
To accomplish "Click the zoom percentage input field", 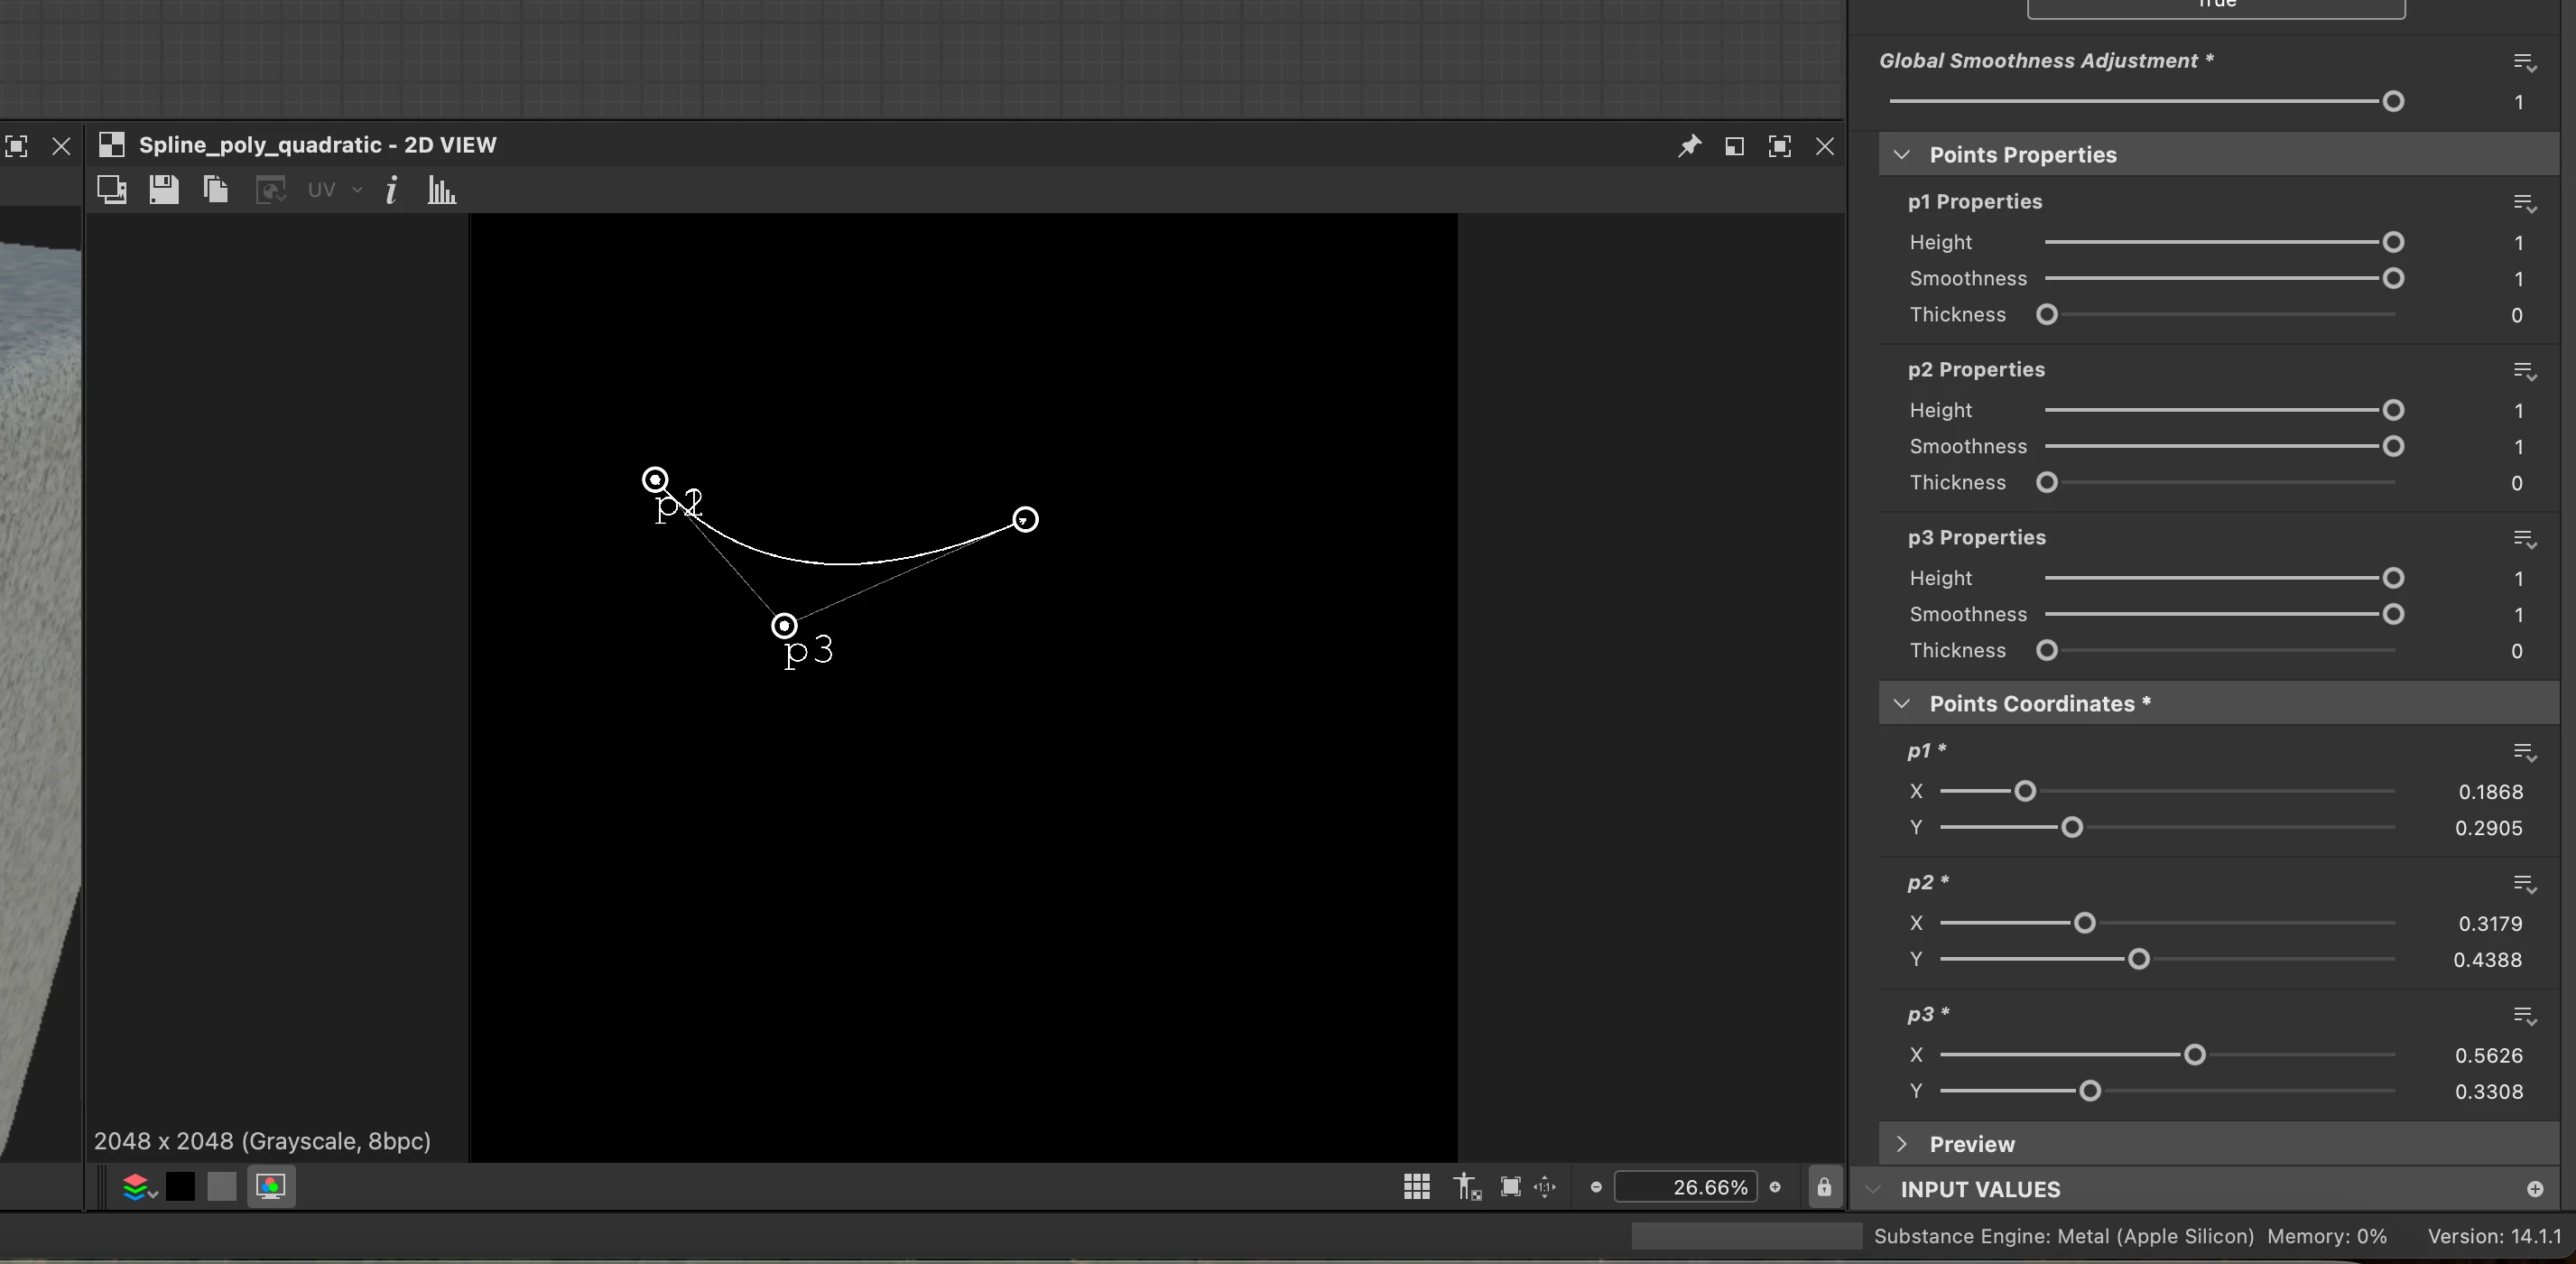I will (x=1686, y=1187).
